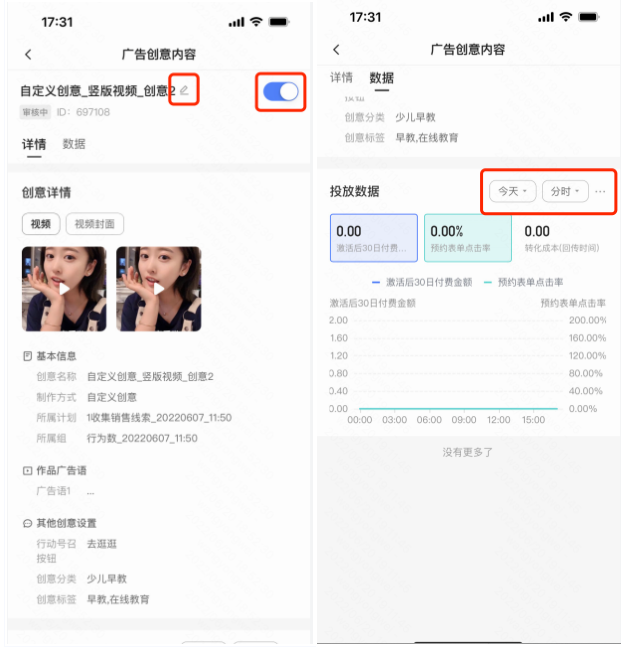Open the 今天 date dropdown
This screenshot has height=647, width=621.
tap(512, 191)
